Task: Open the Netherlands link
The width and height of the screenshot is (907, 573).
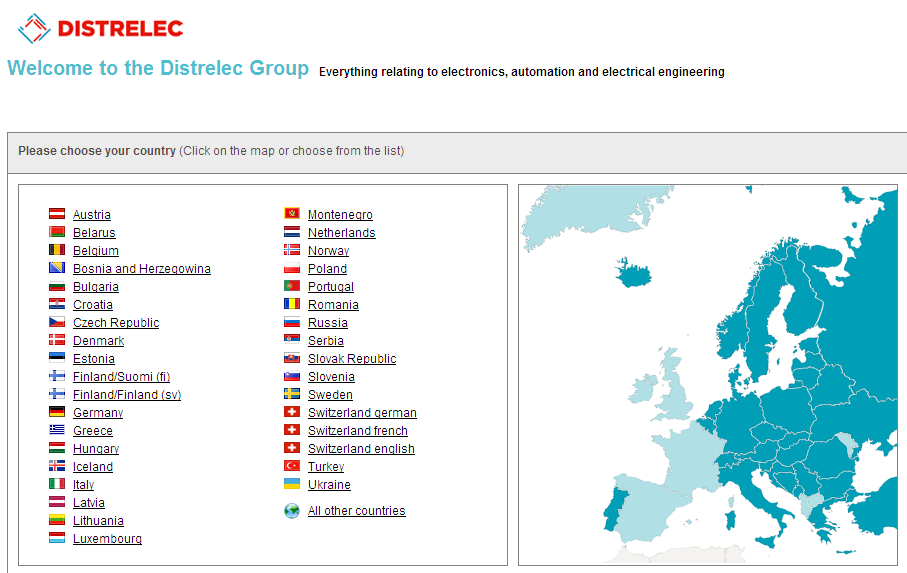Action: pos(342,232)
